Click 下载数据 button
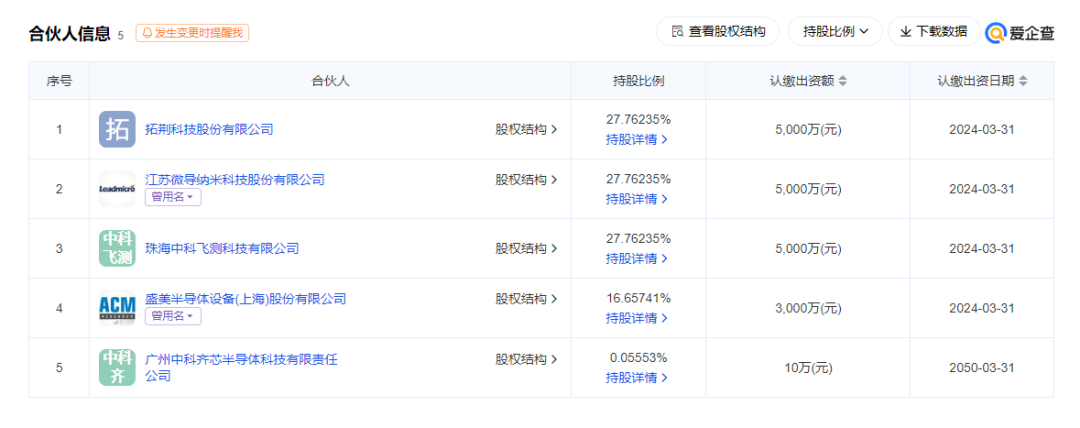This screenshot has width=1080, height=428. 934,32
